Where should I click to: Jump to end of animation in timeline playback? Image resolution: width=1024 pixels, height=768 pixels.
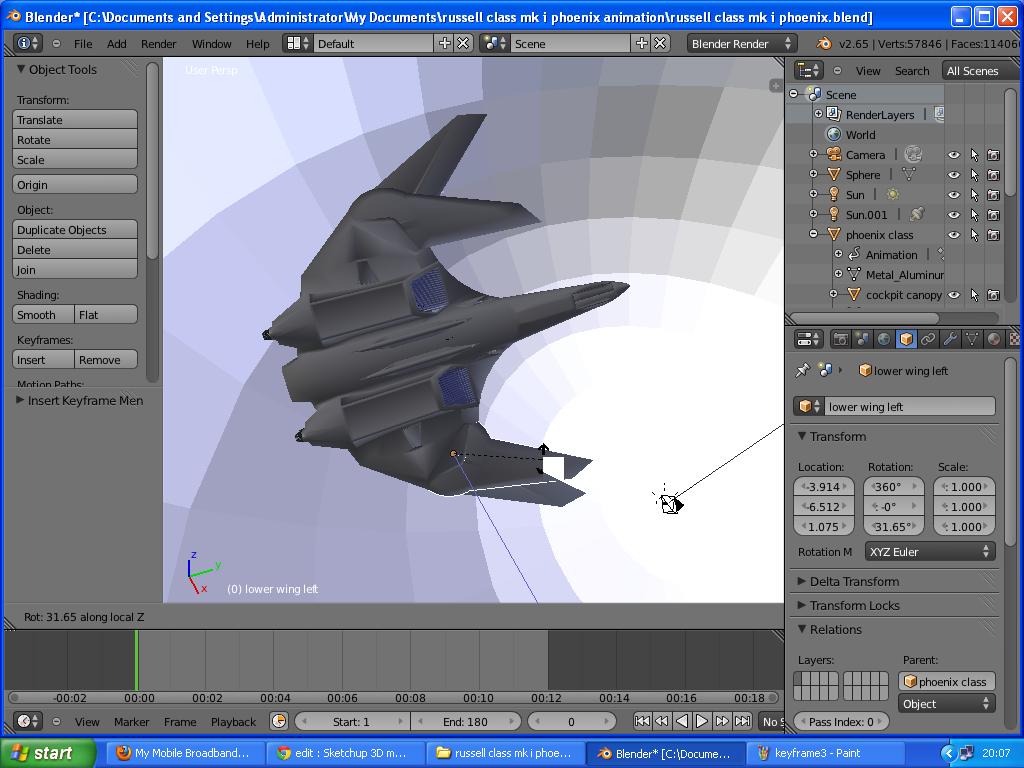743,718
